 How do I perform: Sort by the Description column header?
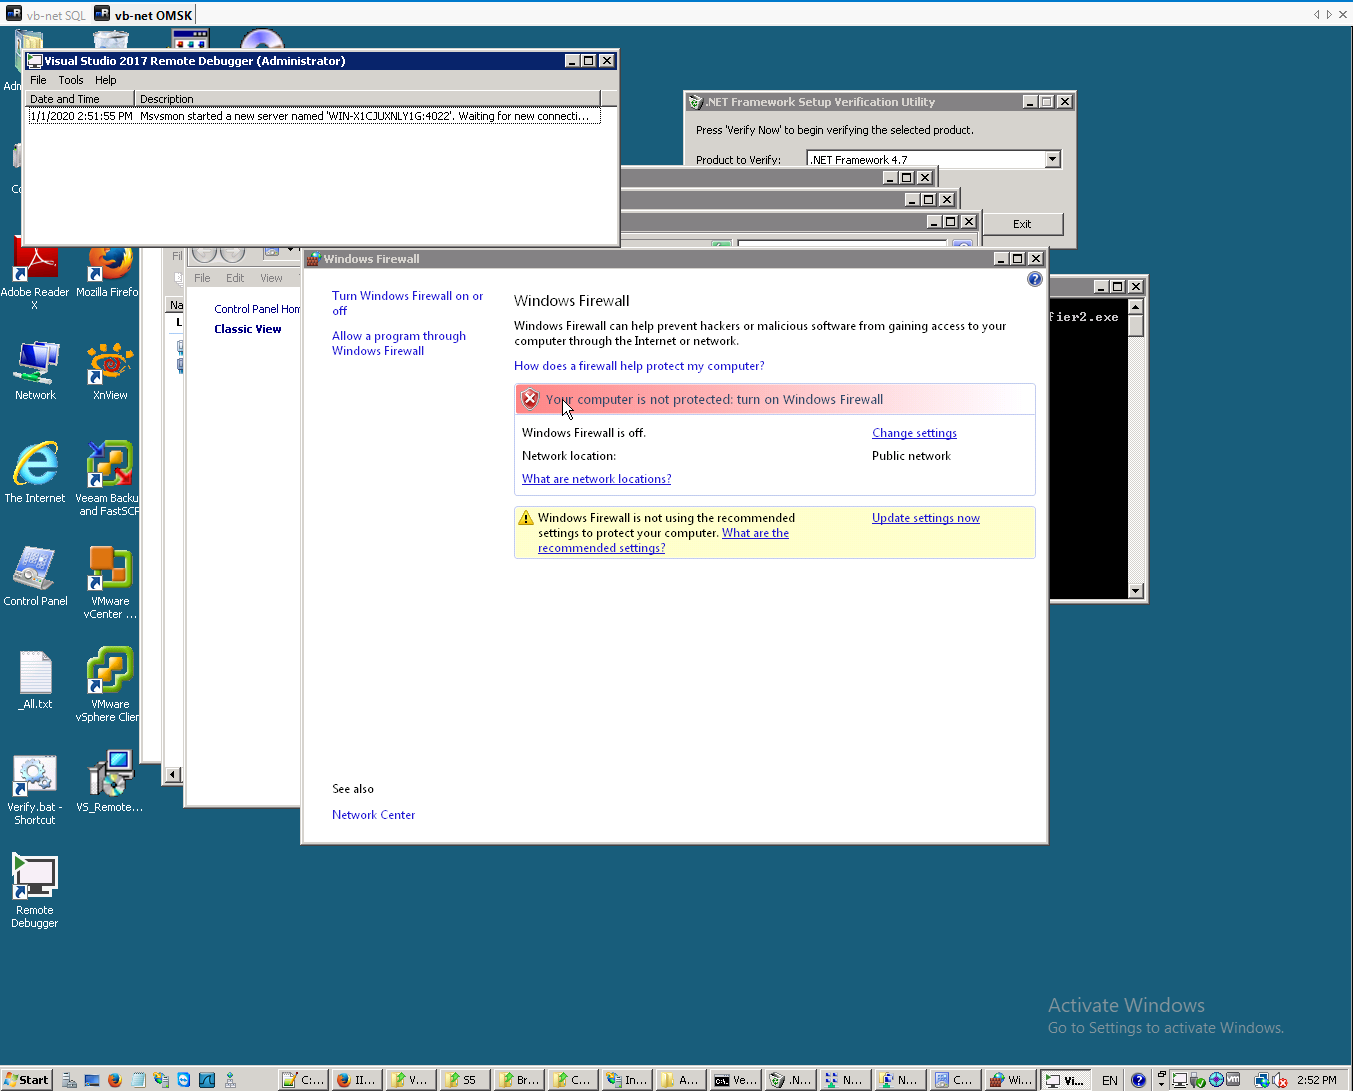[367, 99]
